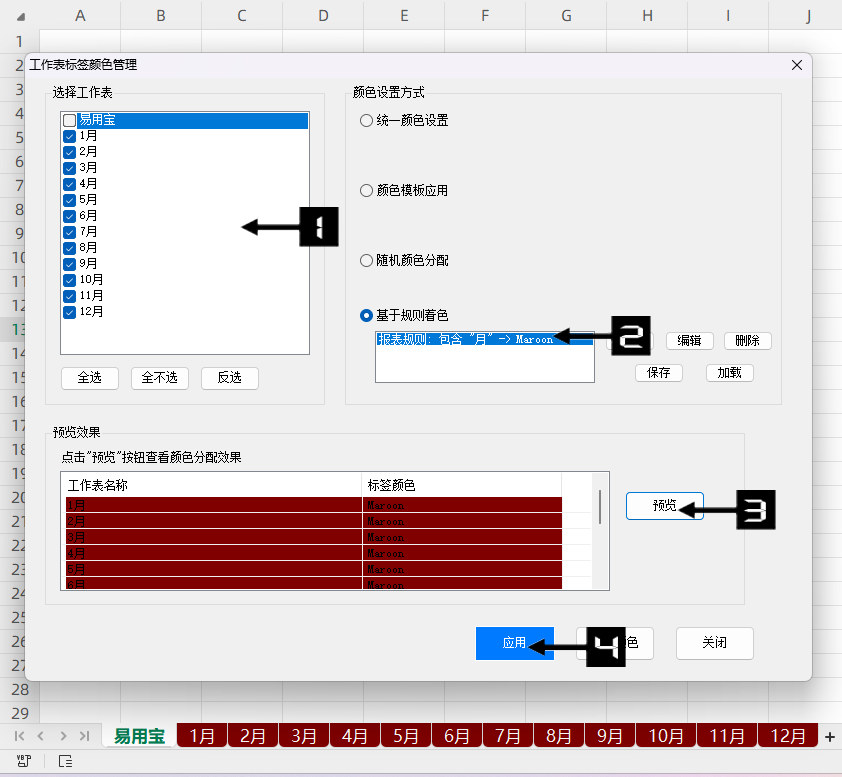Viewport: 842px width, 777px height.
Task: Click the first-sheet navigation arrow
Action: (19, 736)
